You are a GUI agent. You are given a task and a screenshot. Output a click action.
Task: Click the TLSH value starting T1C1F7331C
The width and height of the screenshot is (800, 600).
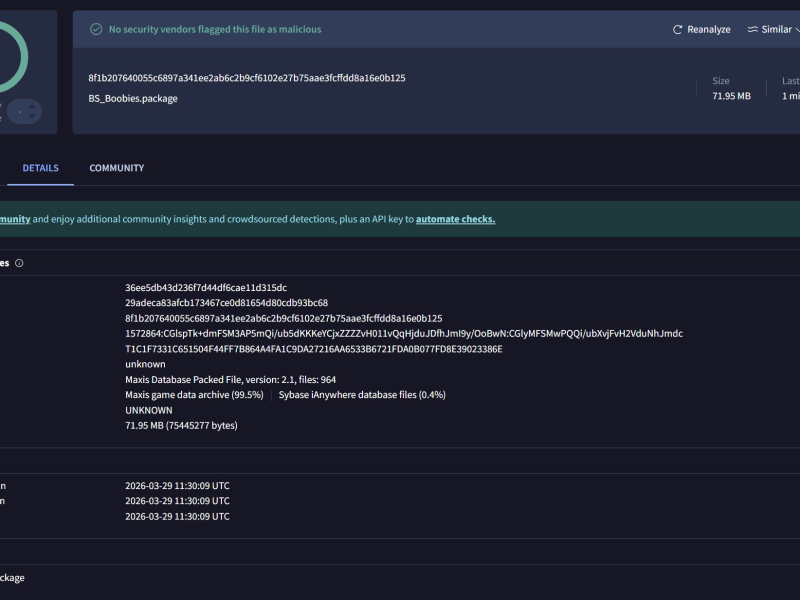click(313, 349)
